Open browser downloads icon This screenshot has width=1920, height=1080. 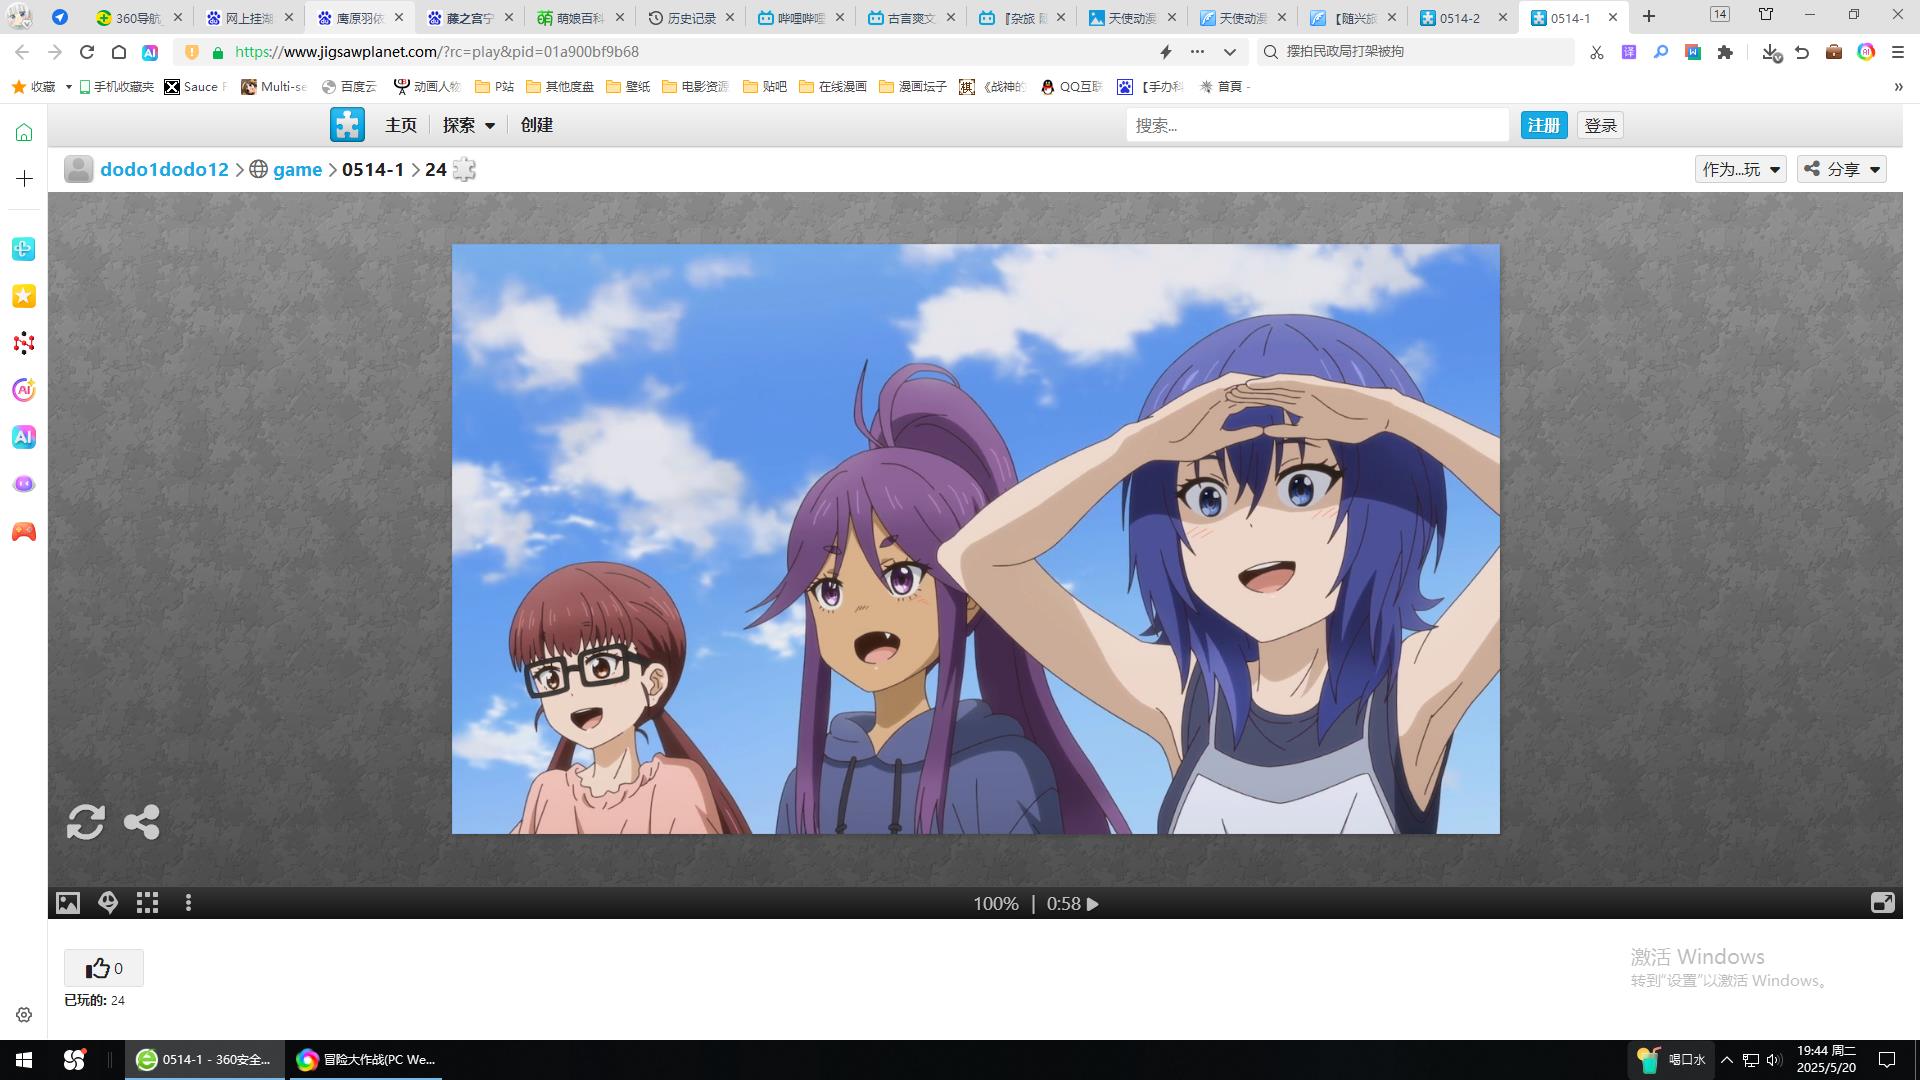(1771, 52)
